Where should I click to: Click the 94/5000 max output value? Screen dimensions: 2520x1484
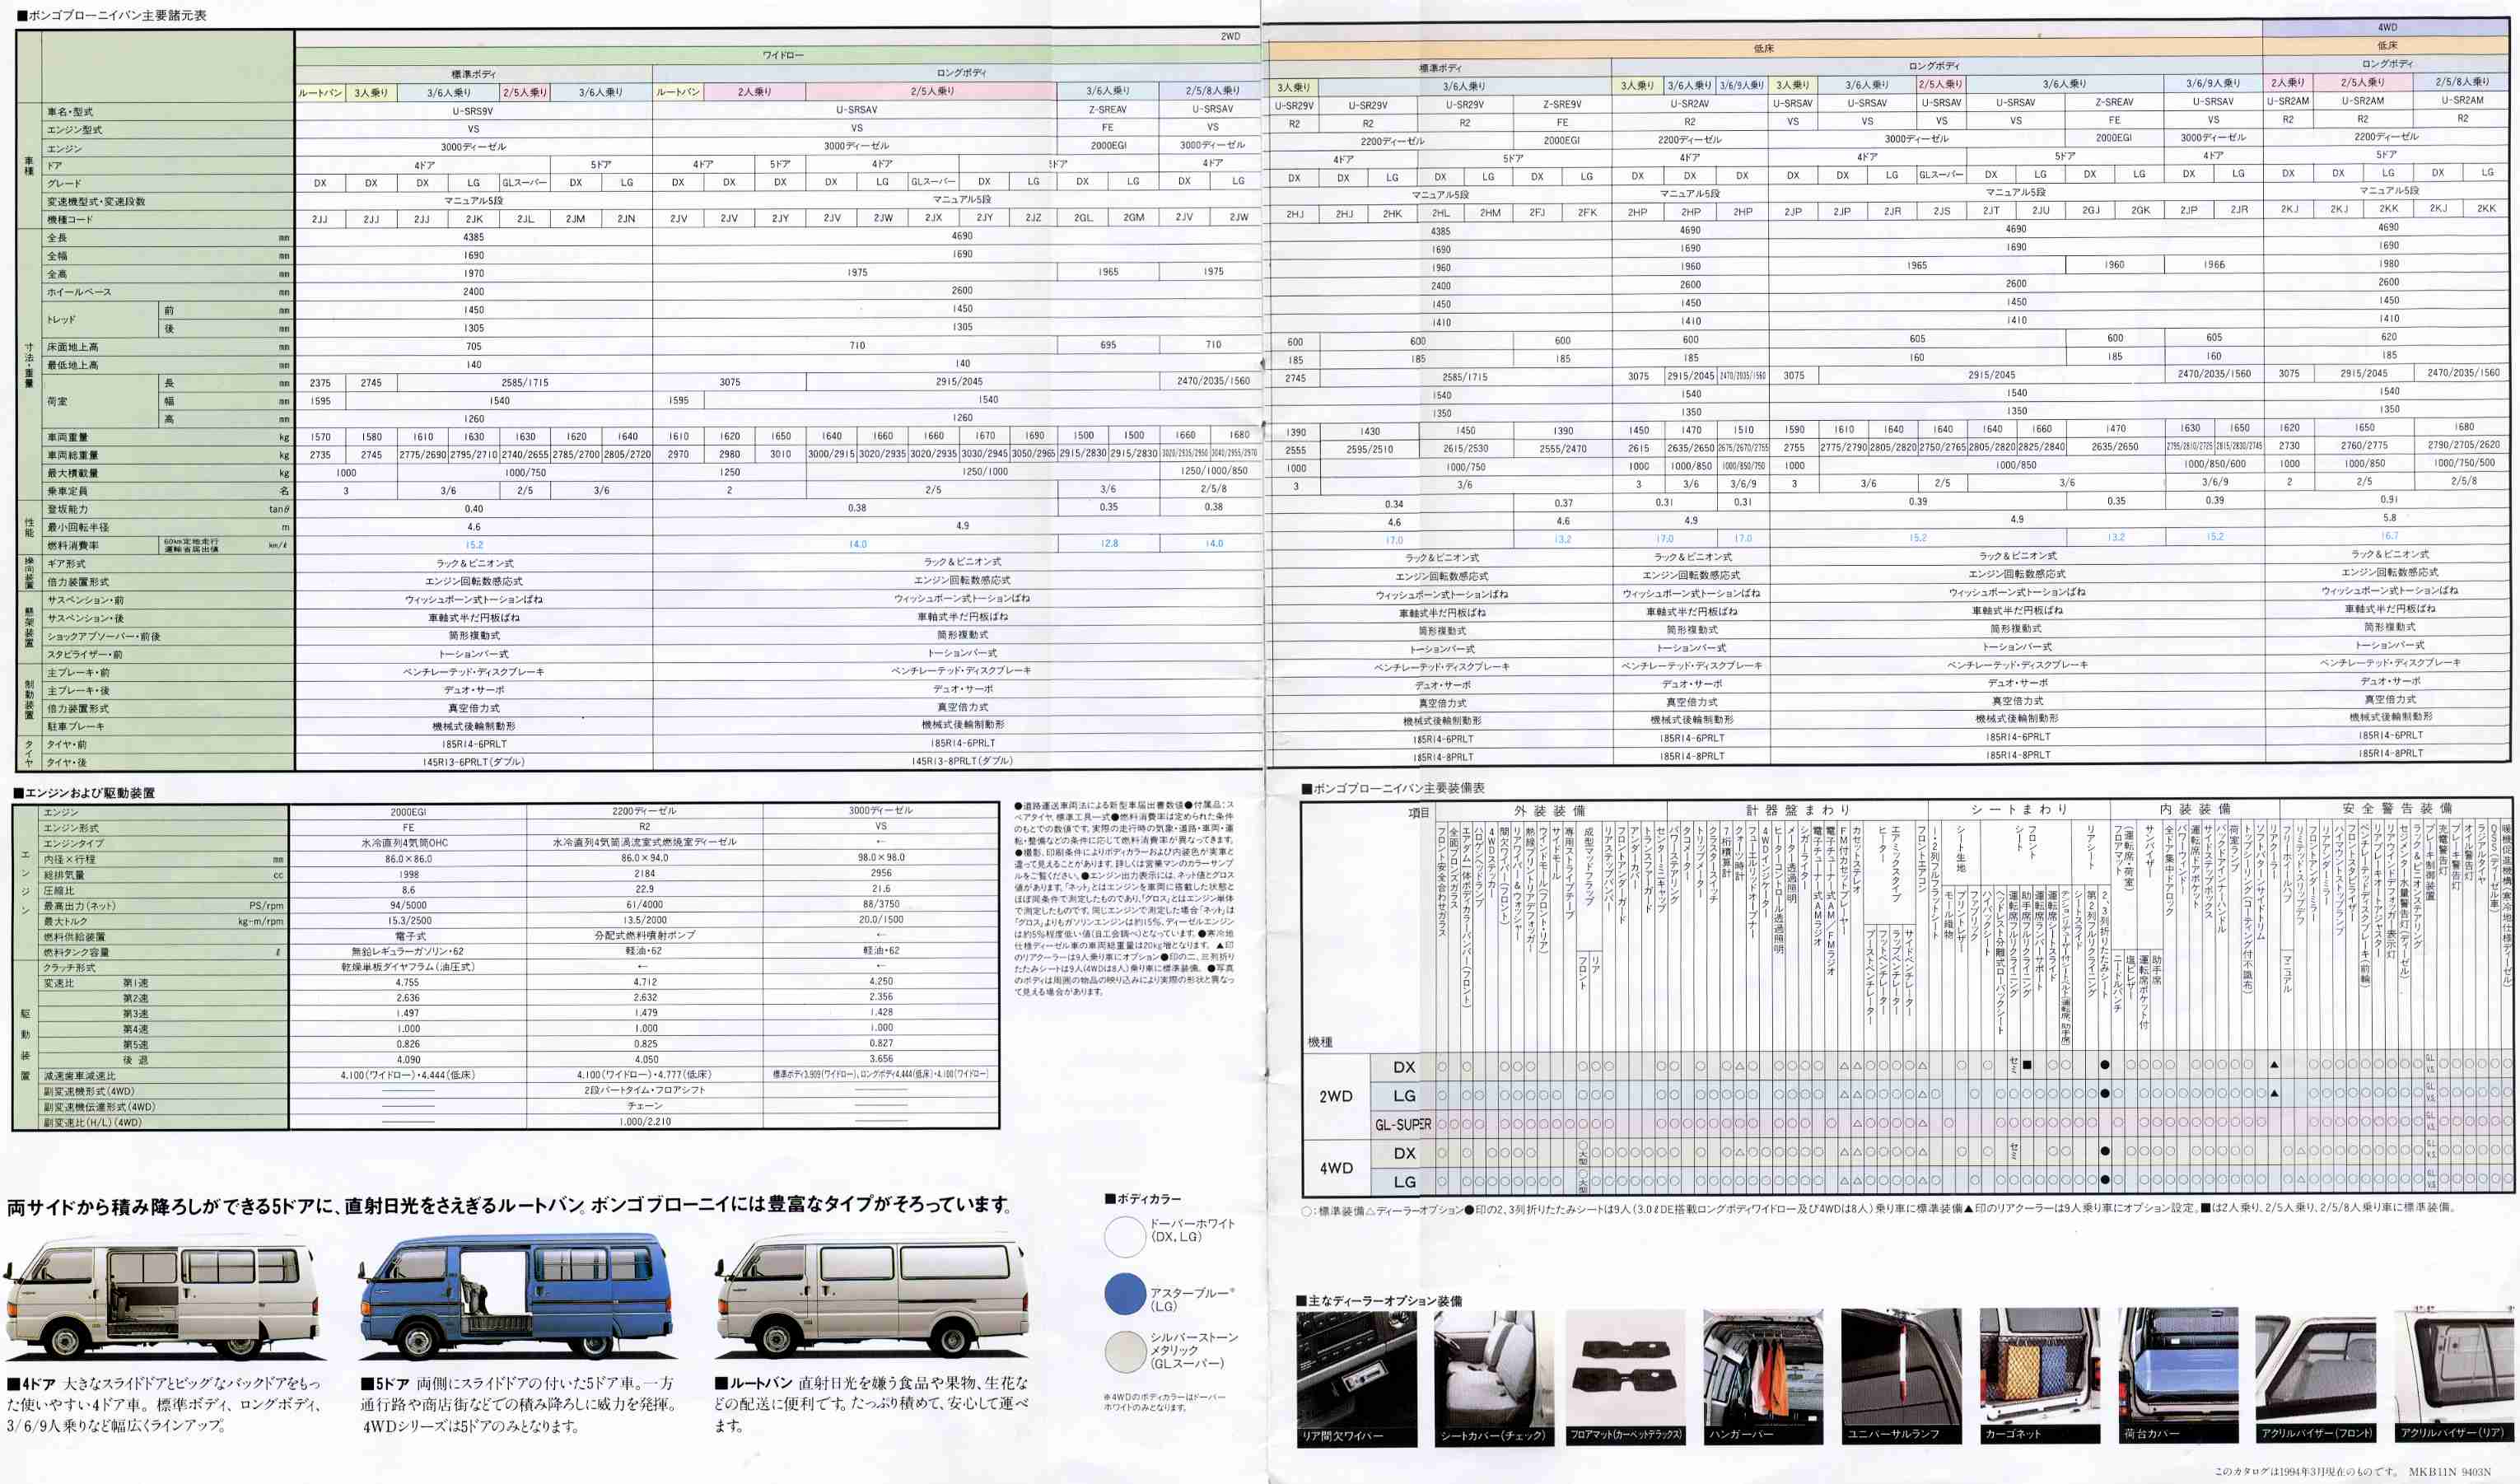pyautogui.click(x=408, y=905)
